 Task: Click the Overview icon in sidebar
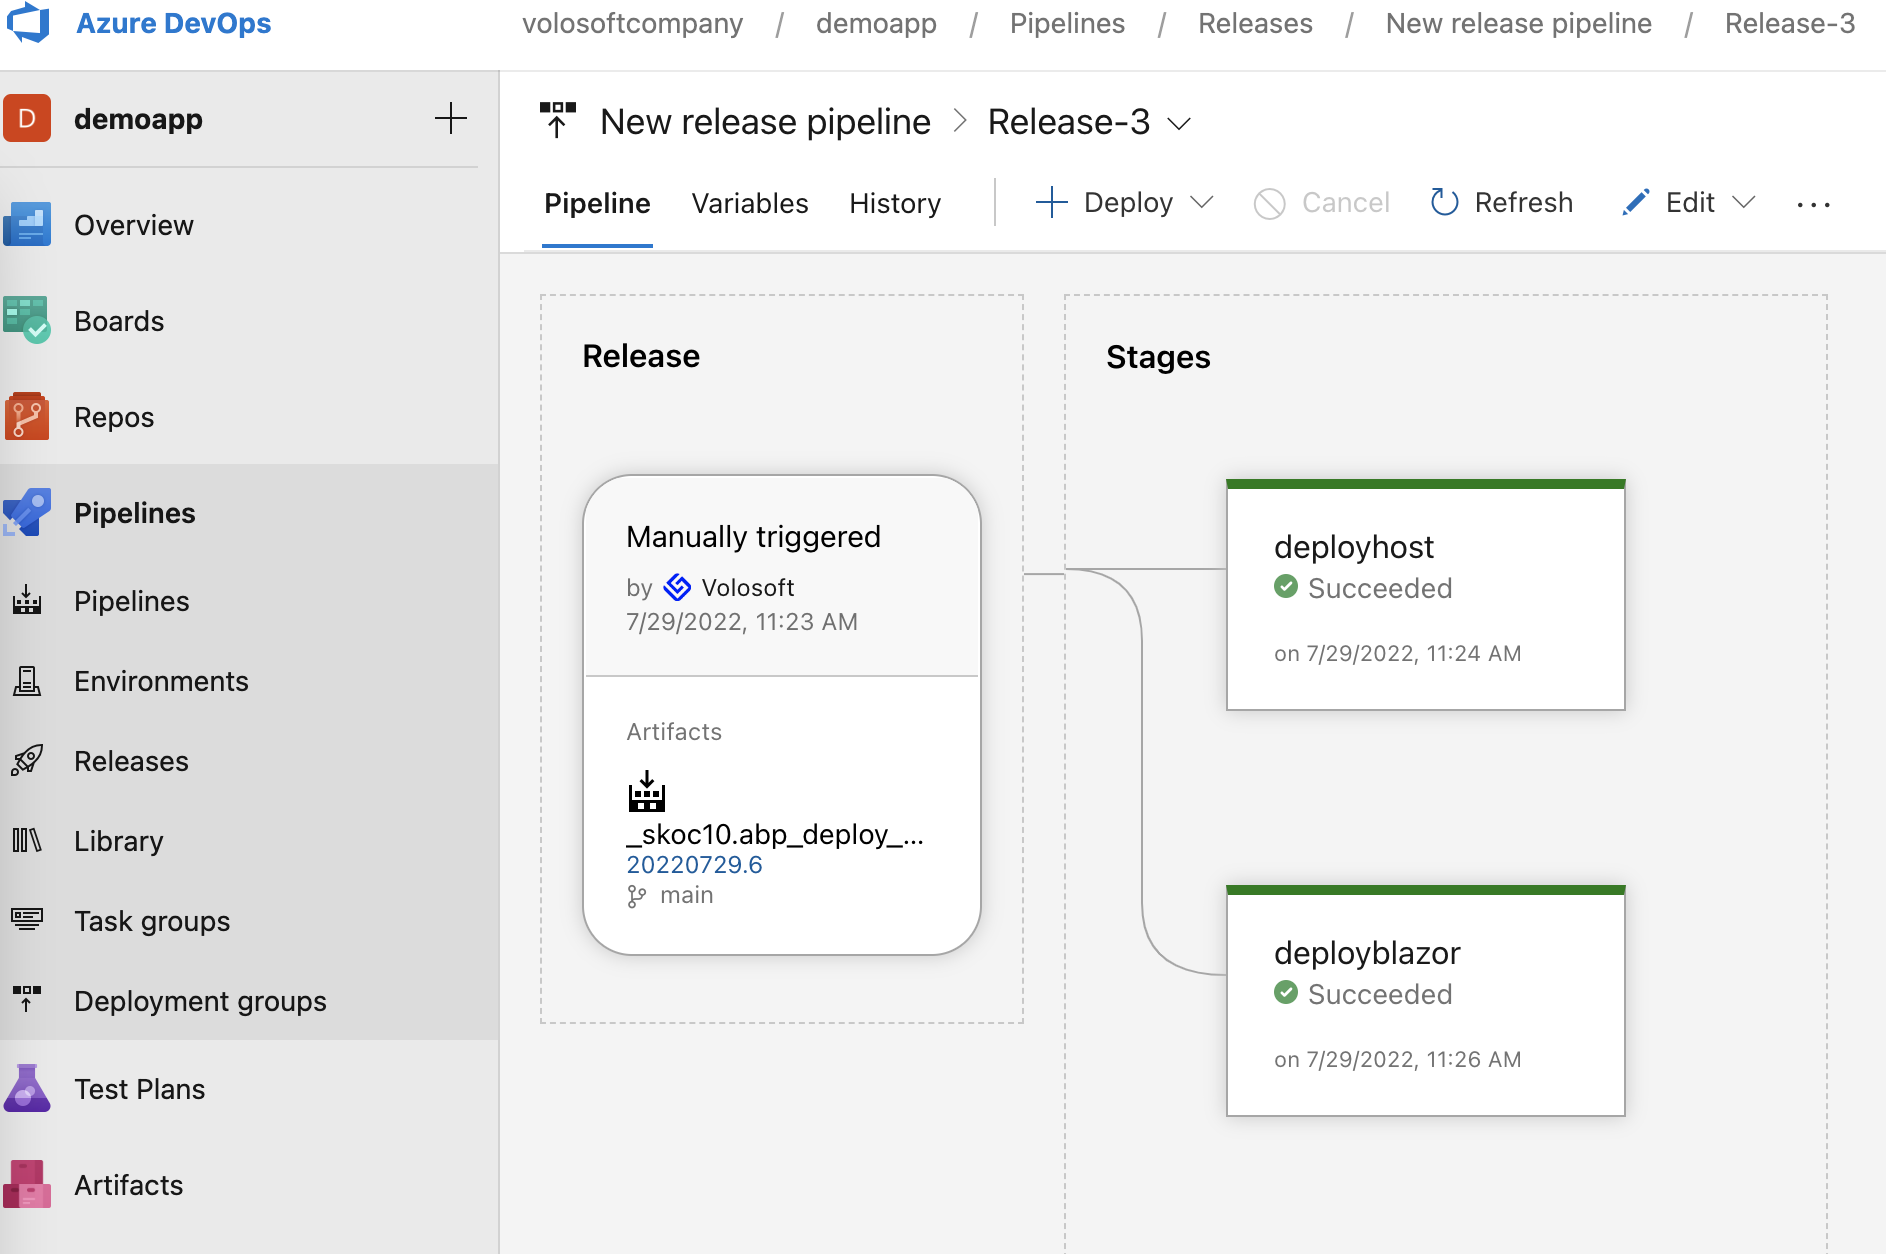[x=27, y=224]
